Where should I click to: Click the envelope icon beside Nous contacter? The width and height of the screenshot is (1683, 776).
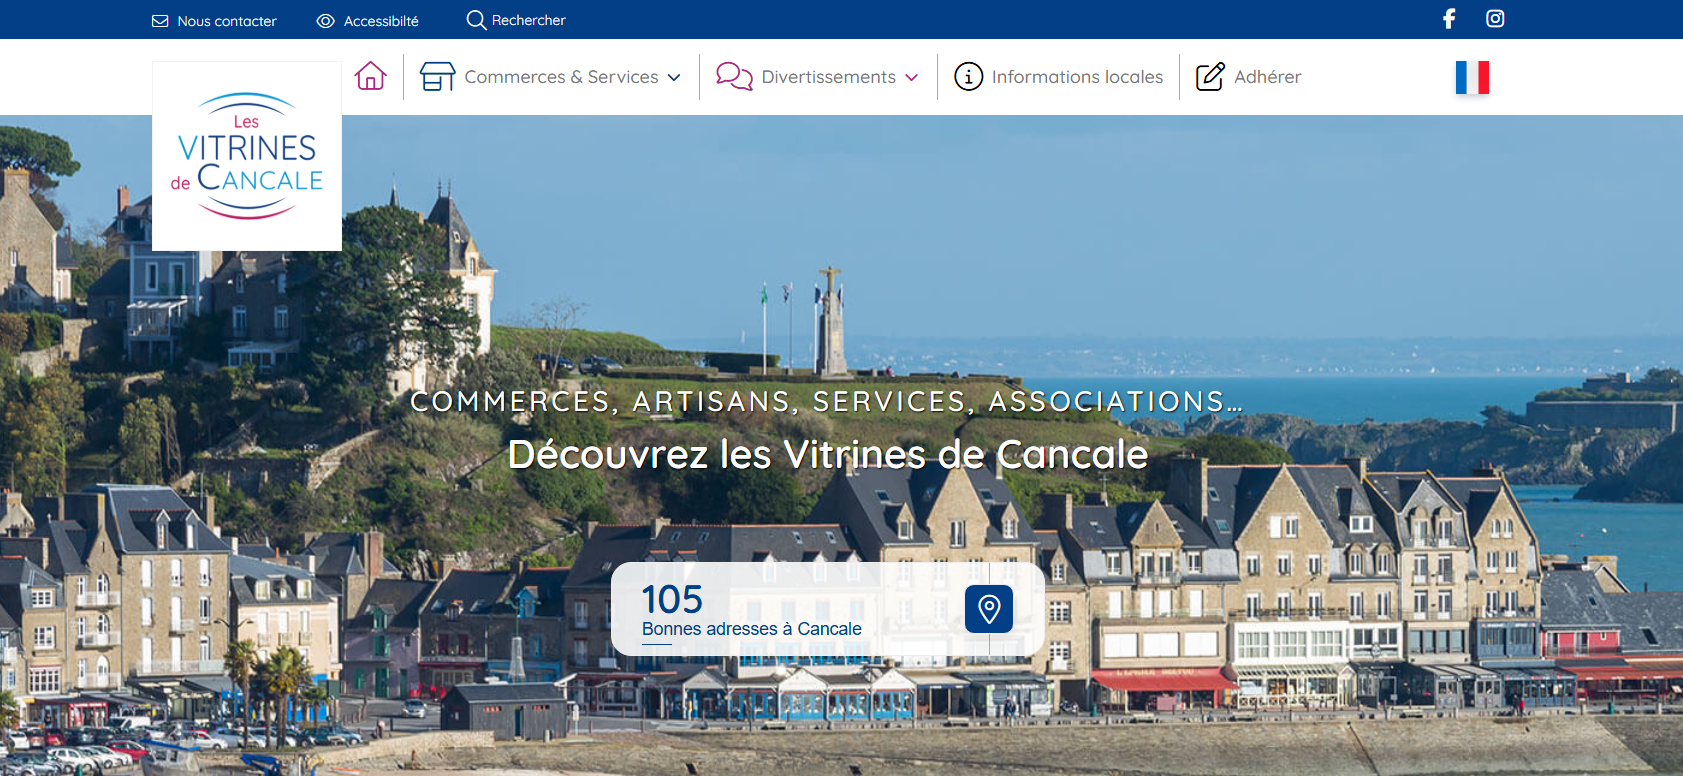(x=160, y=21)
